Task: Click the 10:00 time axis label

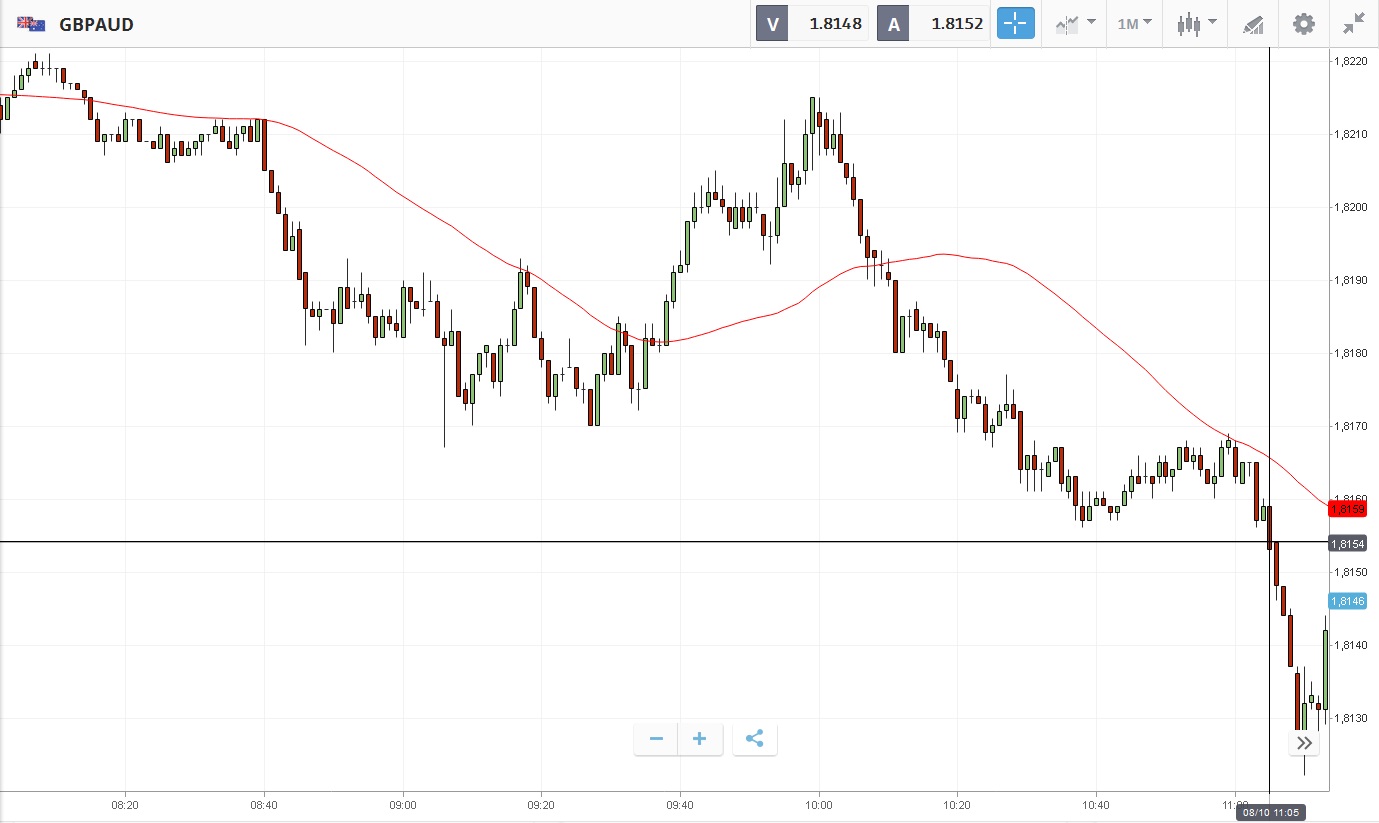Action: tap(819, 804)
